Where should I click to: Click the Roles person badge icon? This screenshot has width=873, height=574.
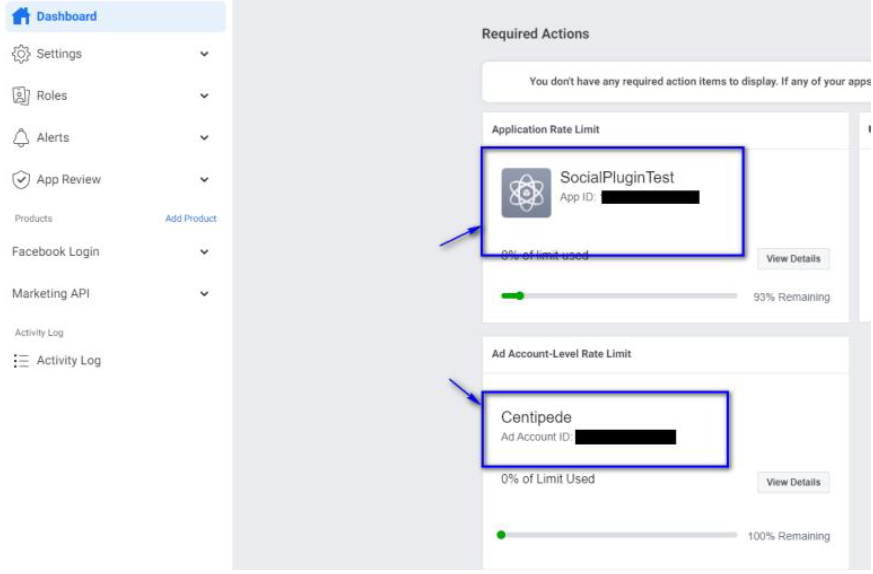click(21, 96)
